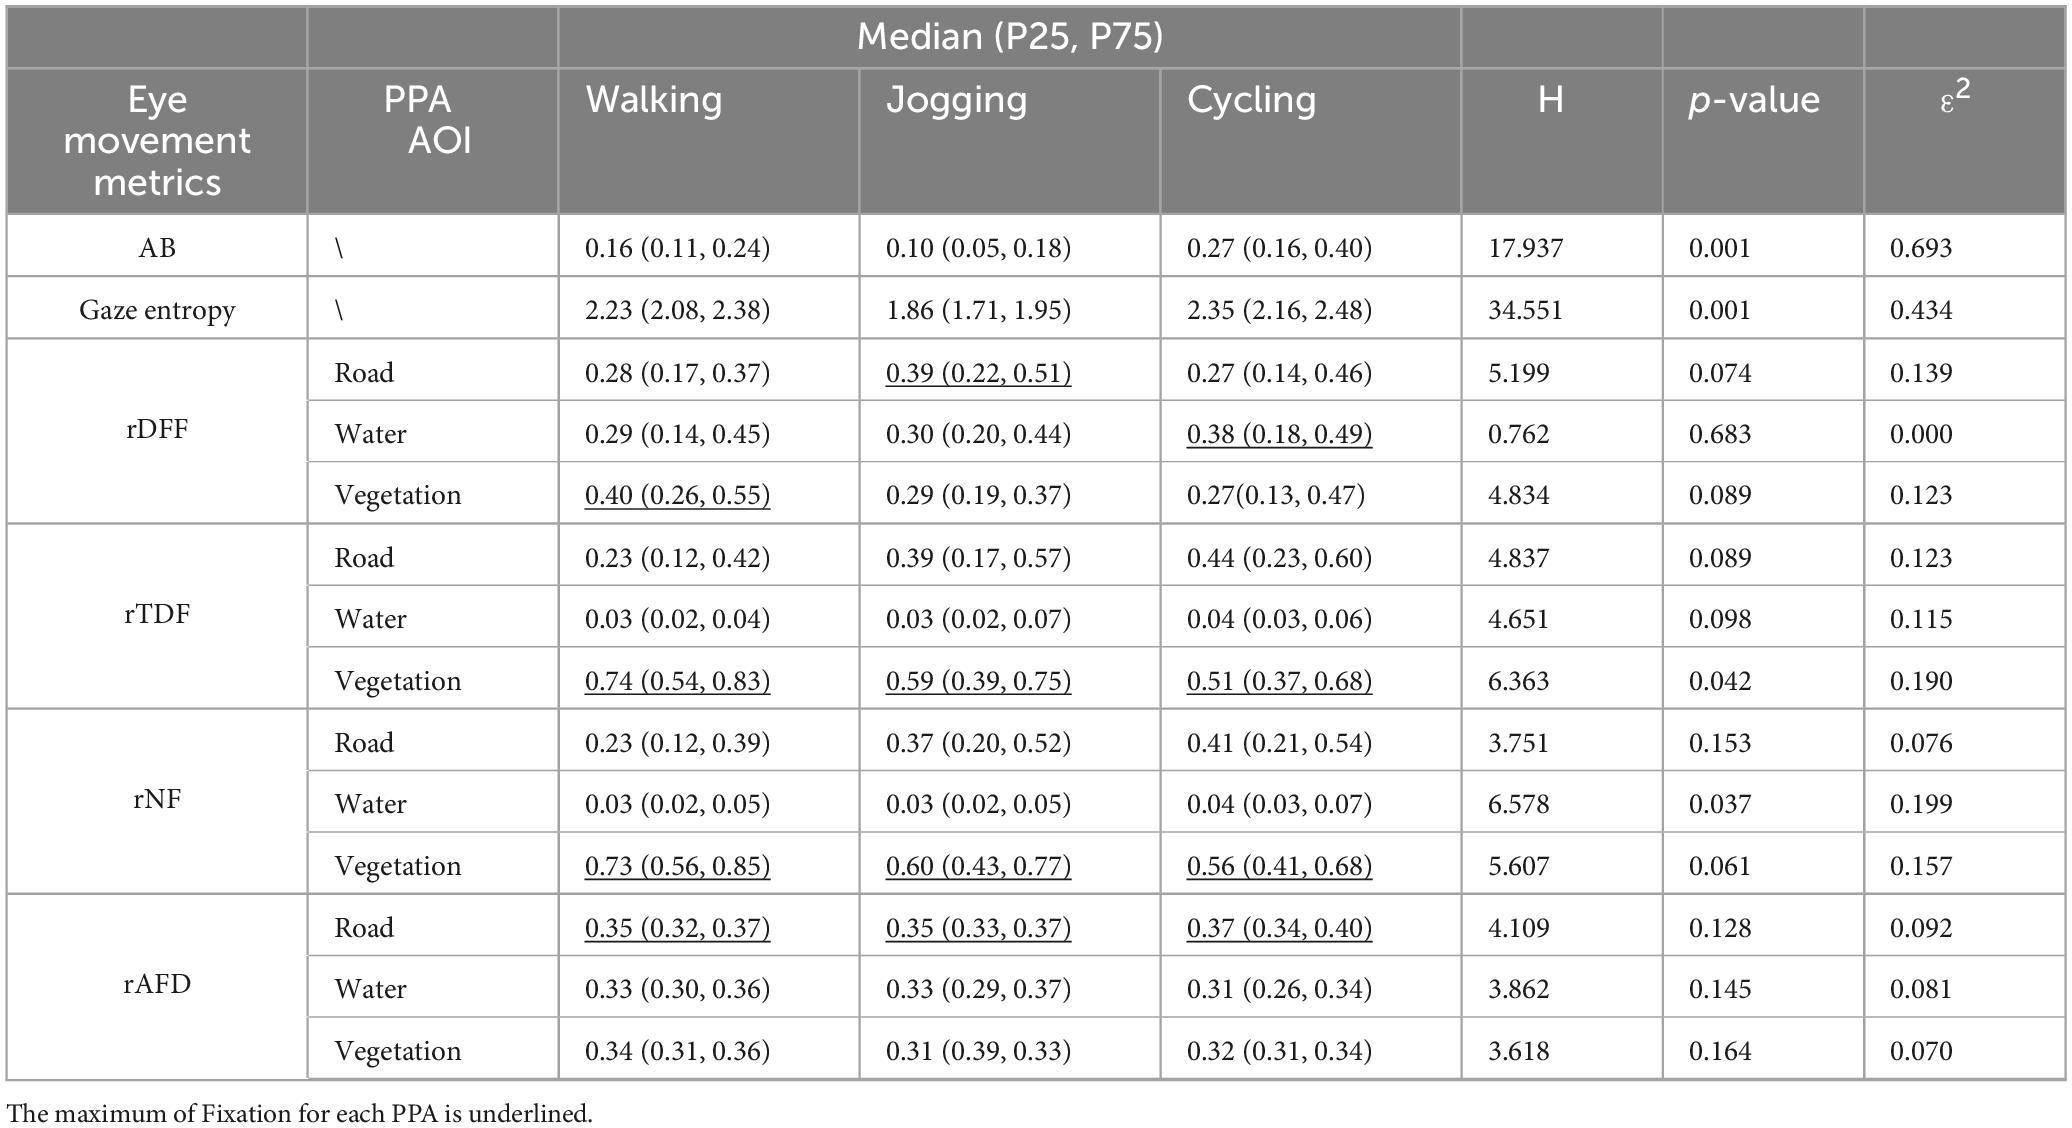Select the rAFD metric row label
Viewport: 2072px width, 1128px height.
tap(157, 985)
